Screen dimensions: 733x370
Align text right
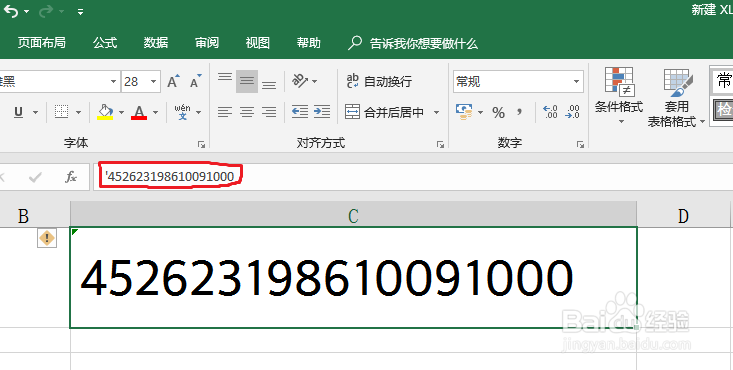coord(269,112)
